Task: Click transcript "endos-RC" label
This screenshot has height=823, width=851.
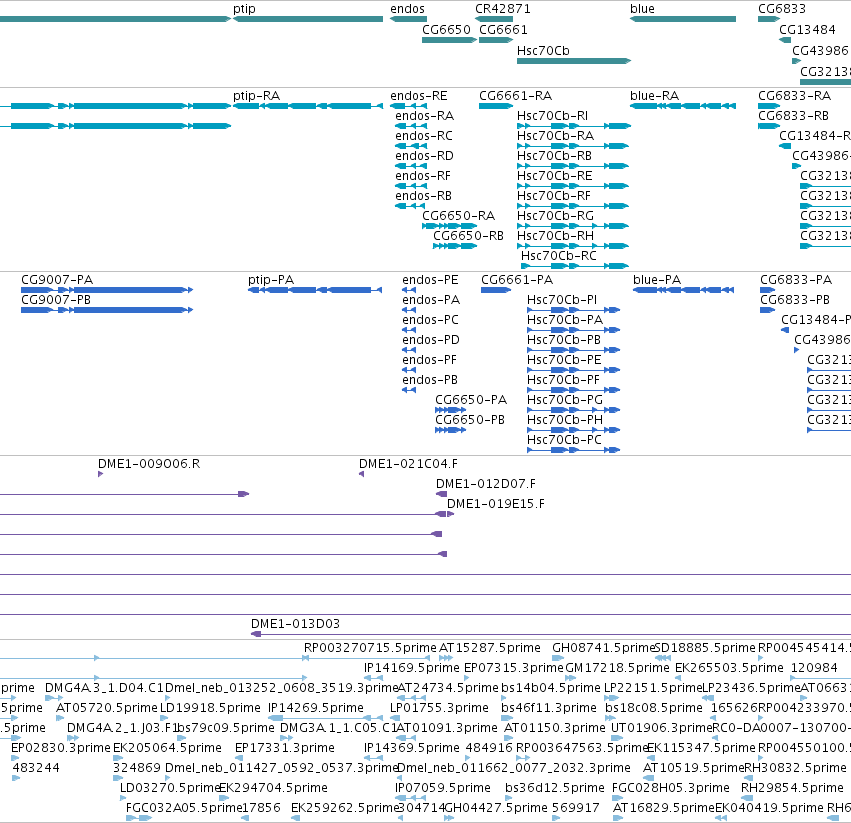Action: pyautogui.click(x=423, y=136)
